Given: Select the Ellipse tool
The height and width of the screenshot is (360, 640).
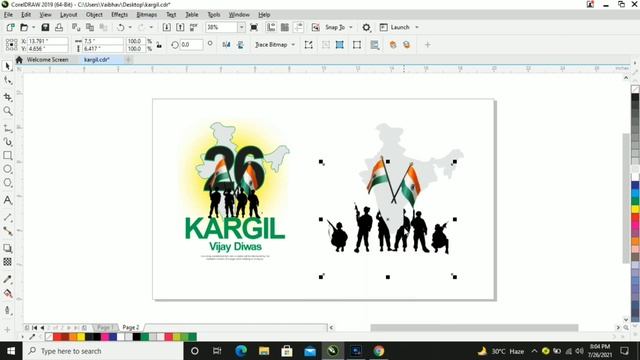Looking at the screenshot, I should point(7,169).
